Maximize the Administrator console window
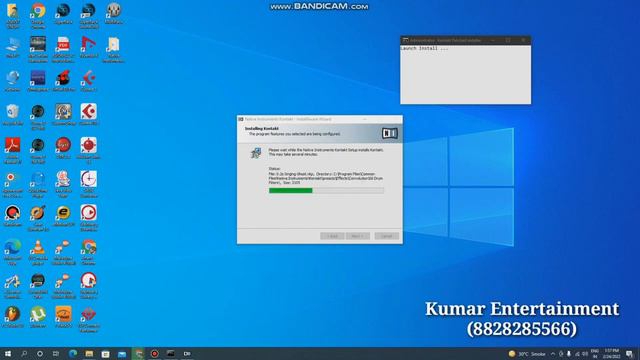The height and width of the screenshot is (360, 640). (x=508, y=40)
